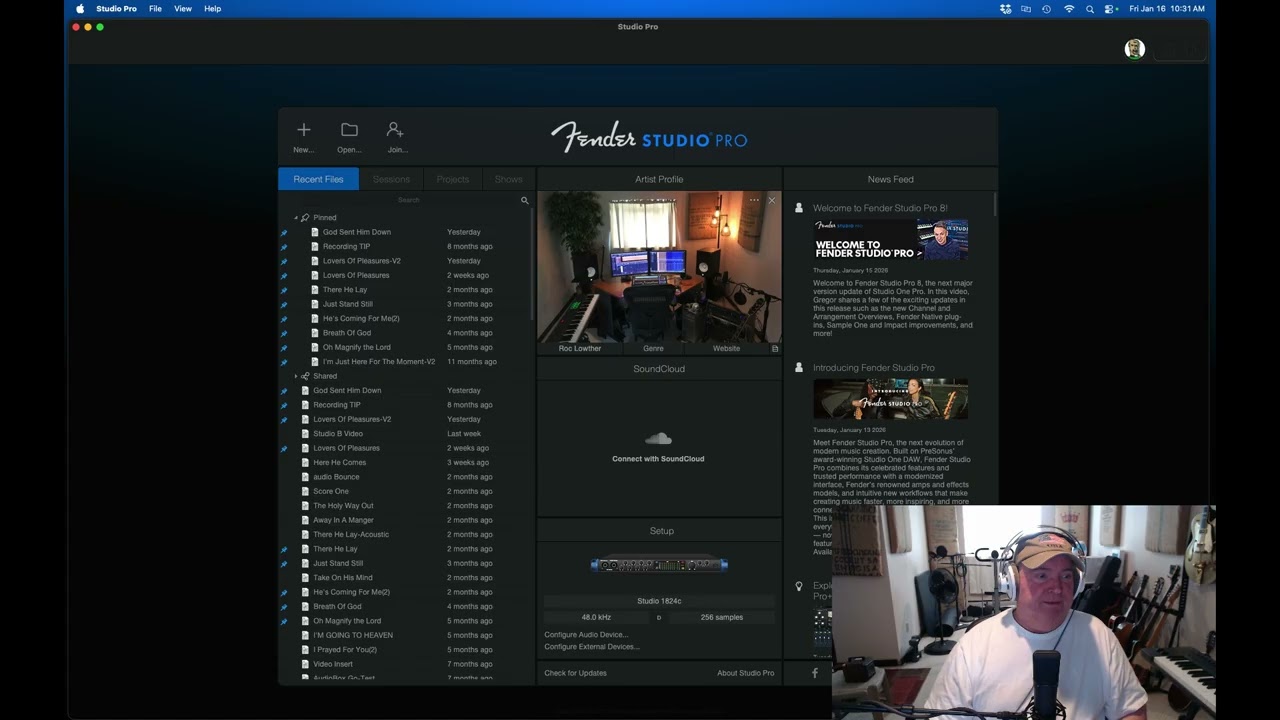
Task: Click the share icon of the Shared group header
Action: [305, 376]
